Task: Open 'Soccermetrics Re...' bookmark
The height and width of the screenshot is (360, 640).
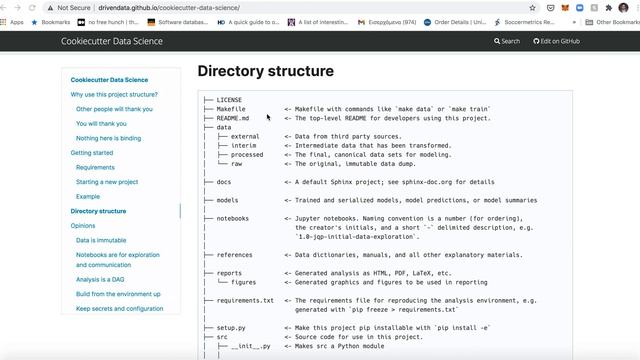Action: [524, 22]
